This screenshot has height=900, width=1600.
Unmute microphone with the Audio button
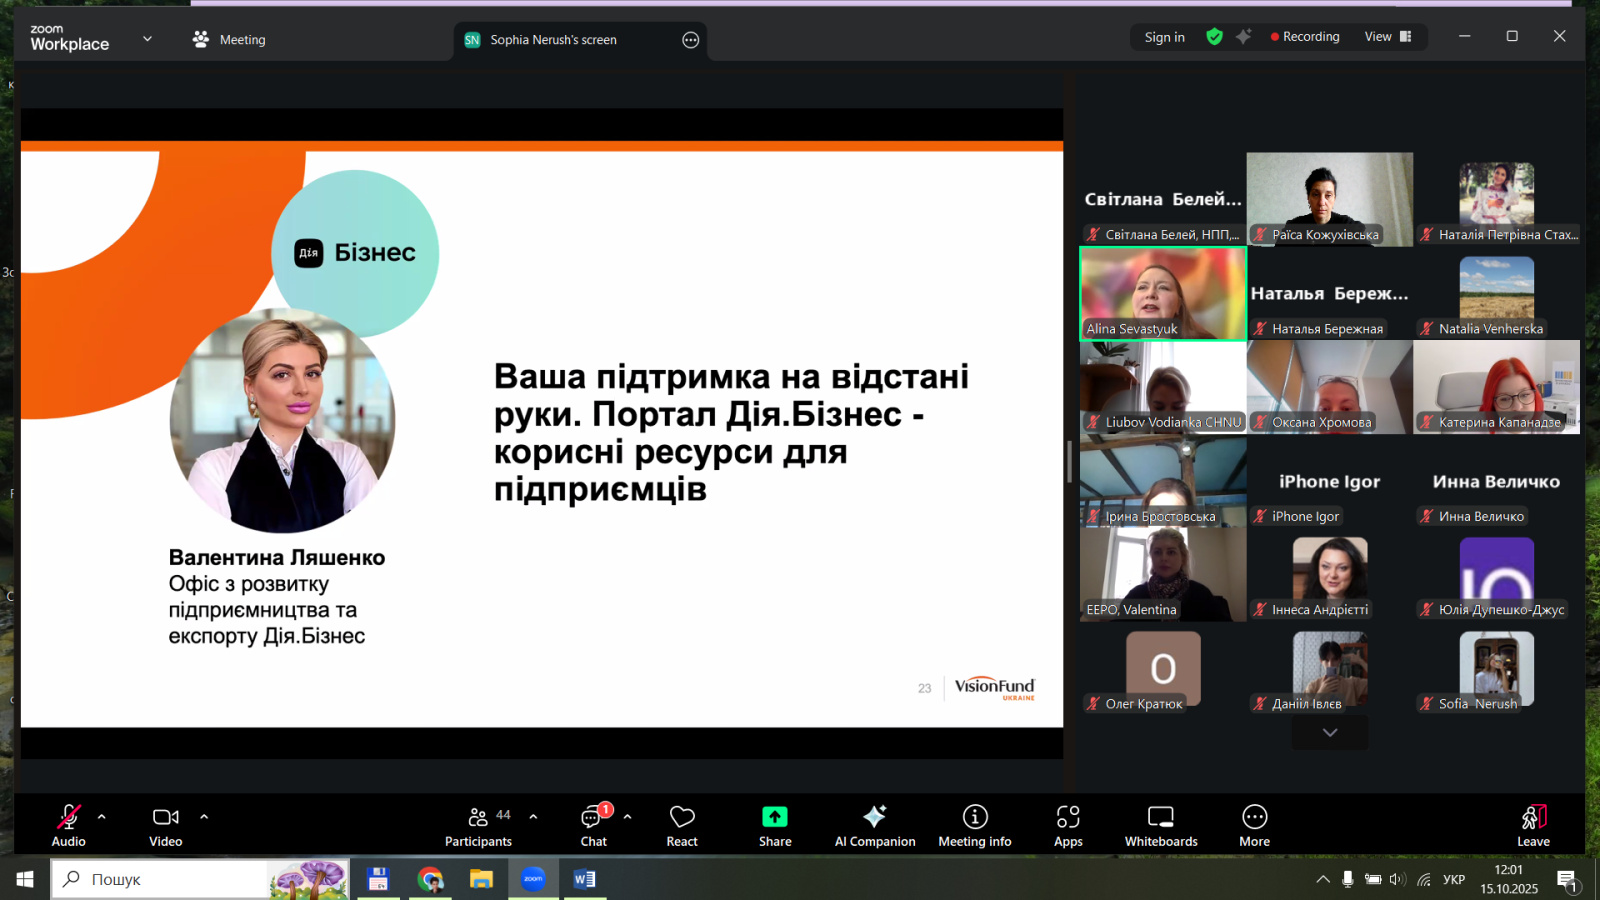pos(68,818)
